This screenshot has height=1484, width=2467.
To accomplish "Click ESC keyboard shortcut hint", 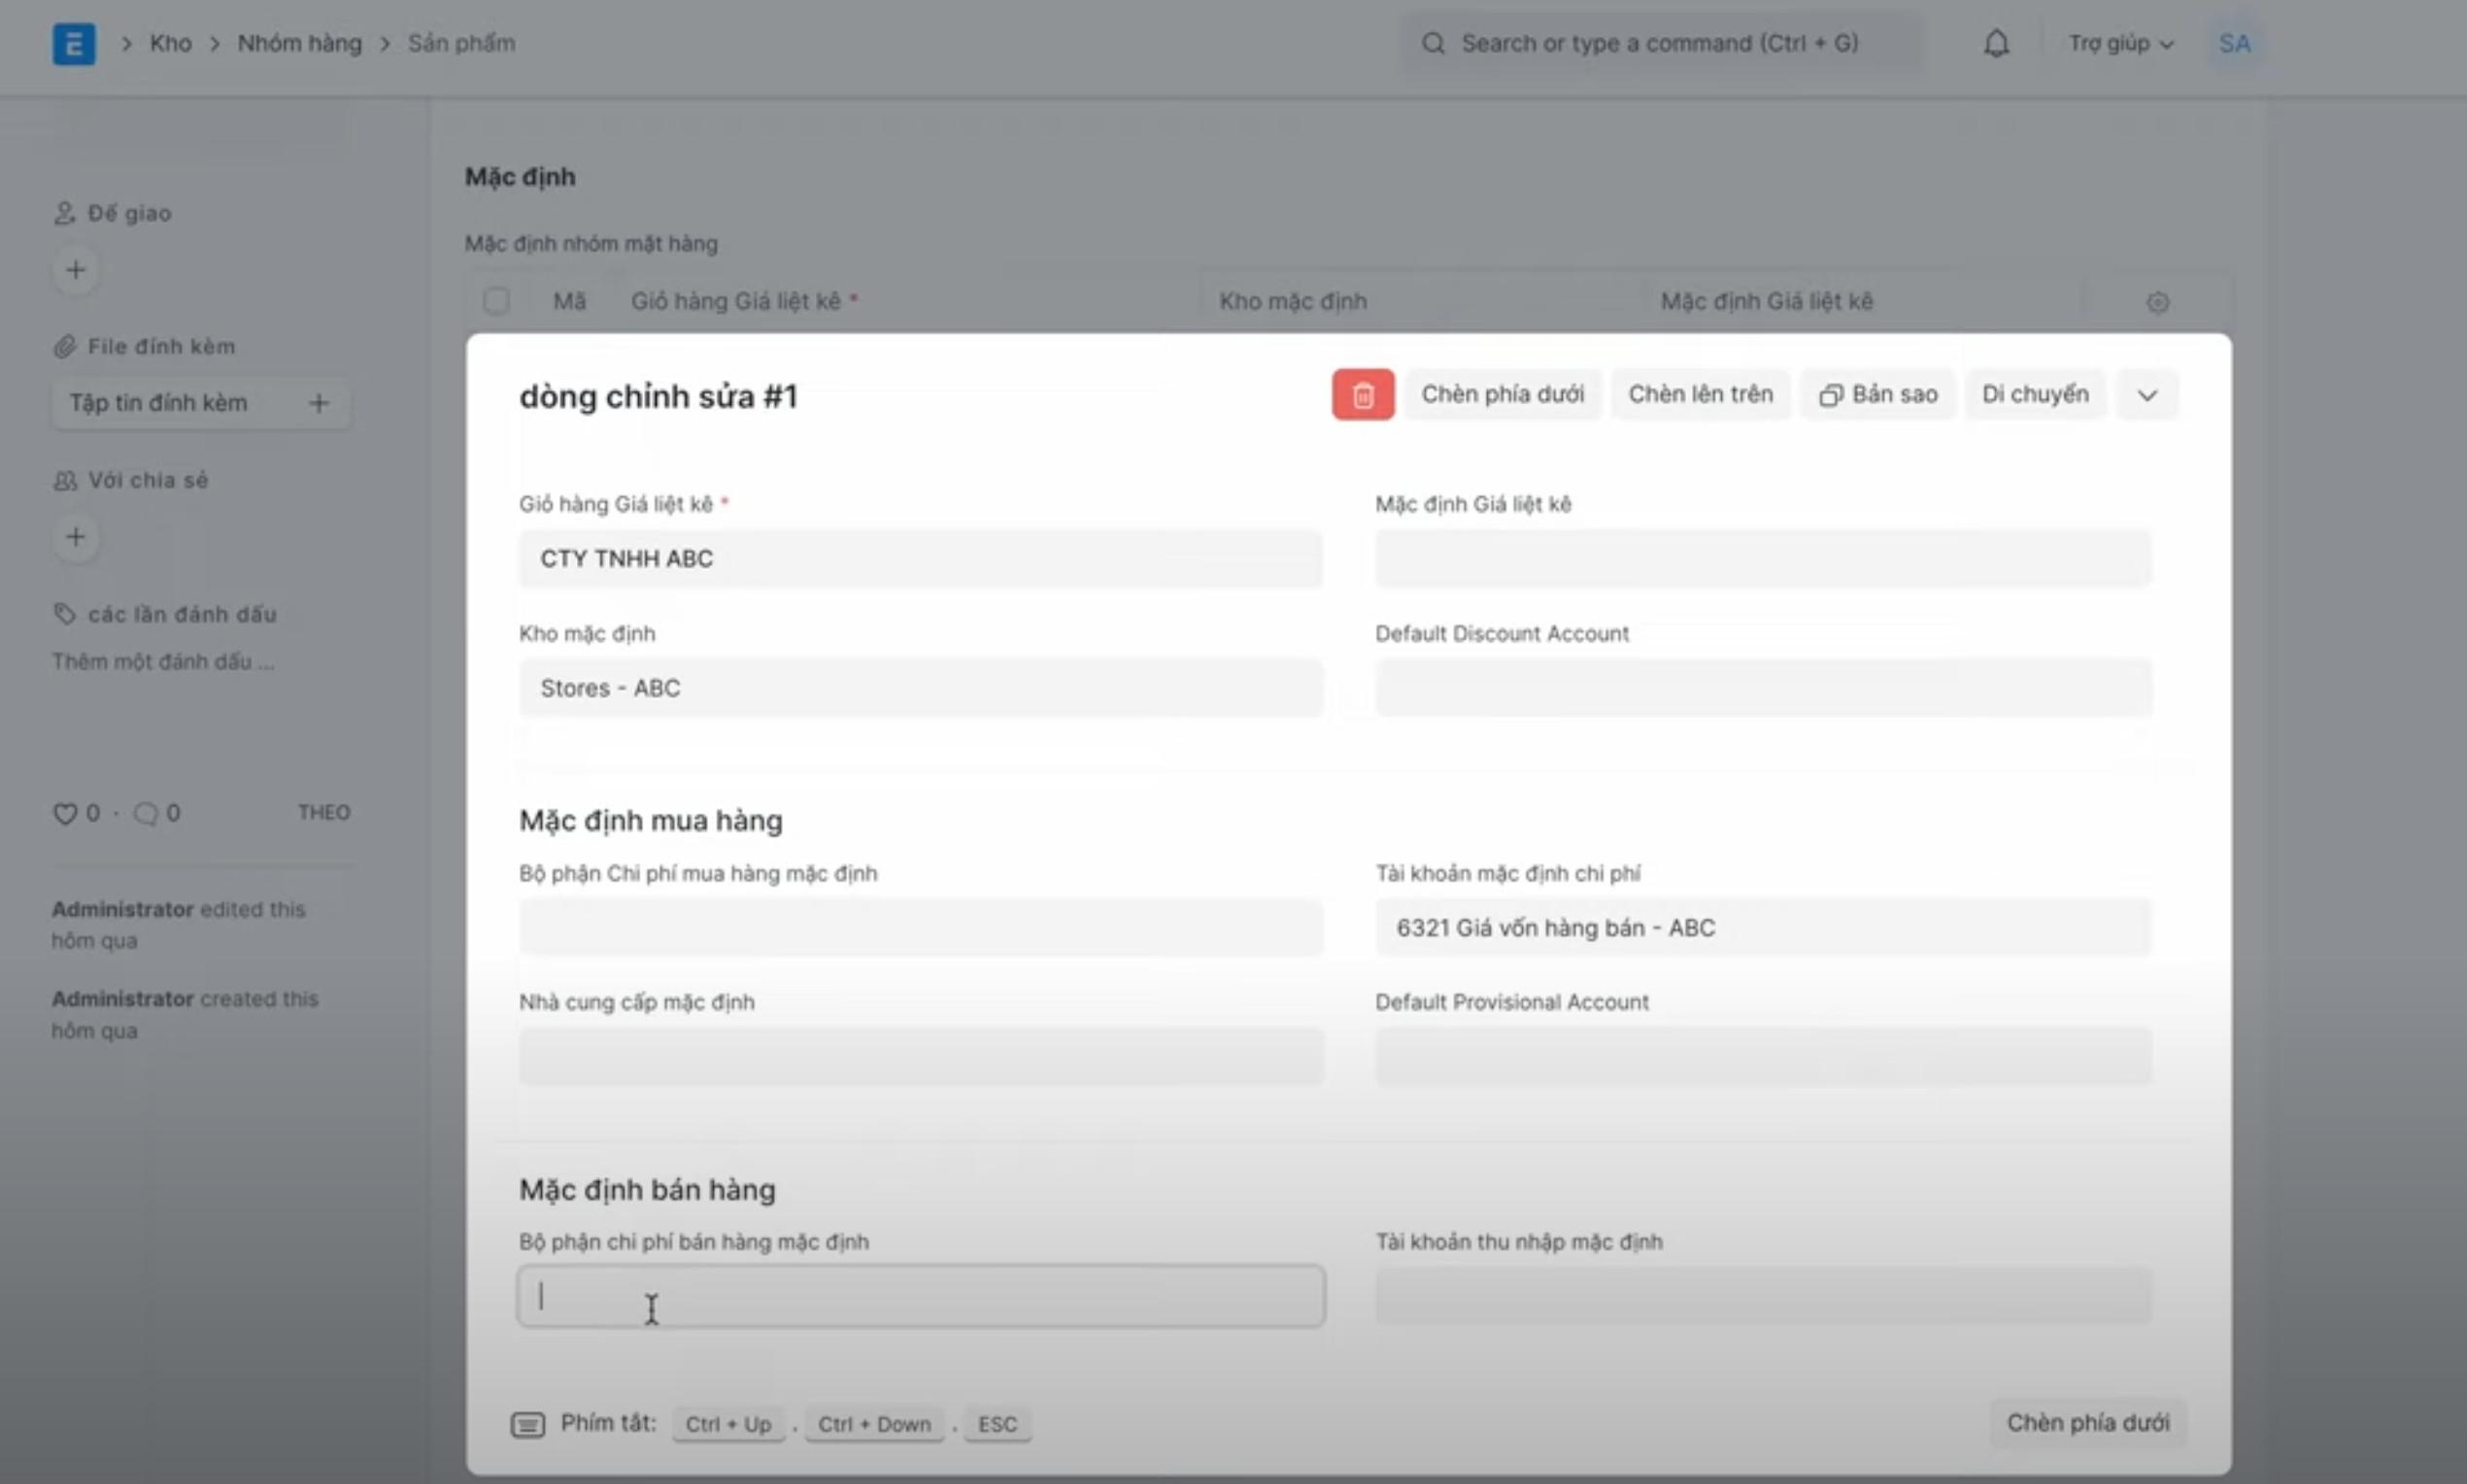I will point(996,1422).
